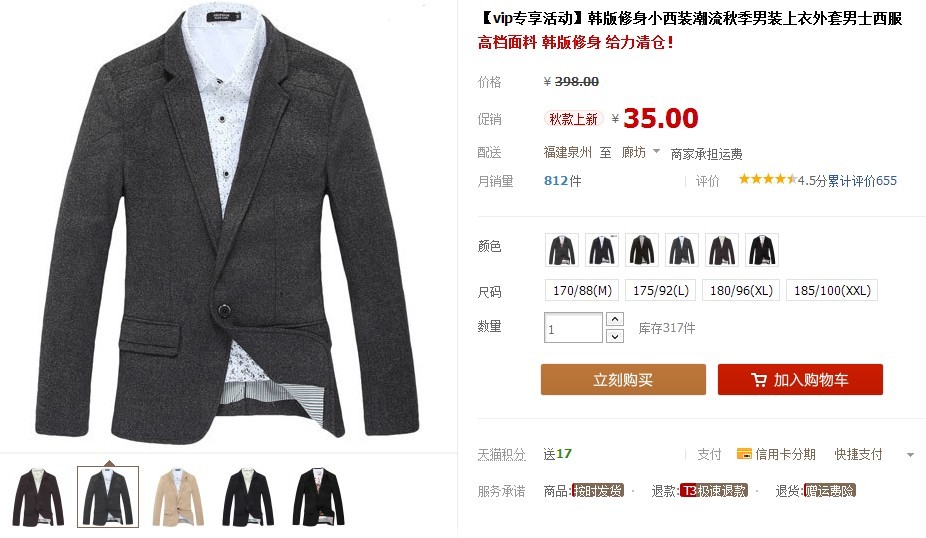
Task: Select size 170/88(M)
Action: click(582, 291)
